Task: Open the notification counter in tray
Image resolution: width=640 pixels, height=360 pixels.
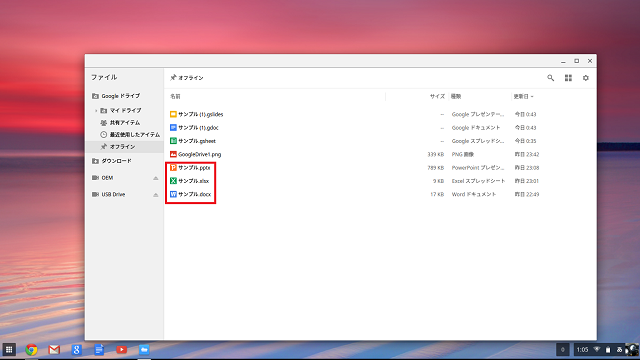Action: point(562,350)
